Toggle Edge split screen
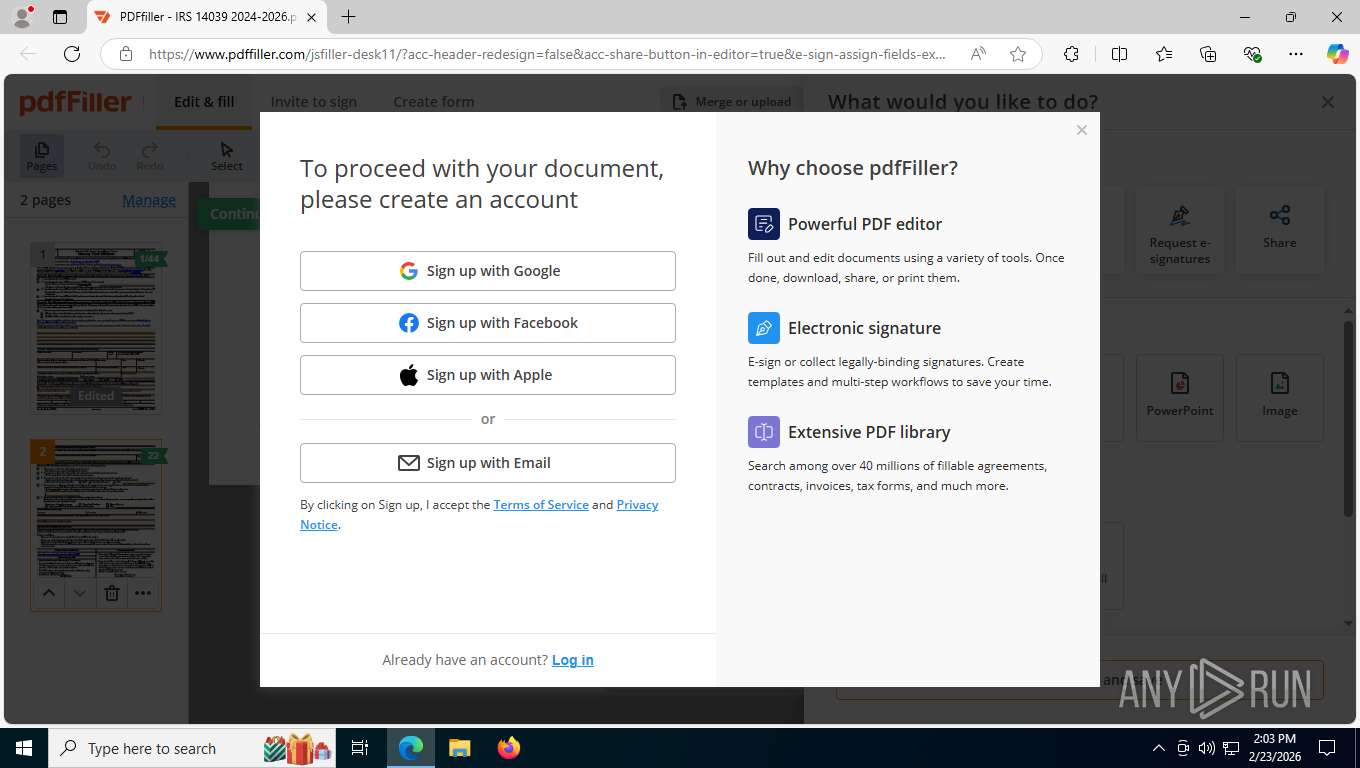 point(1120,54)
